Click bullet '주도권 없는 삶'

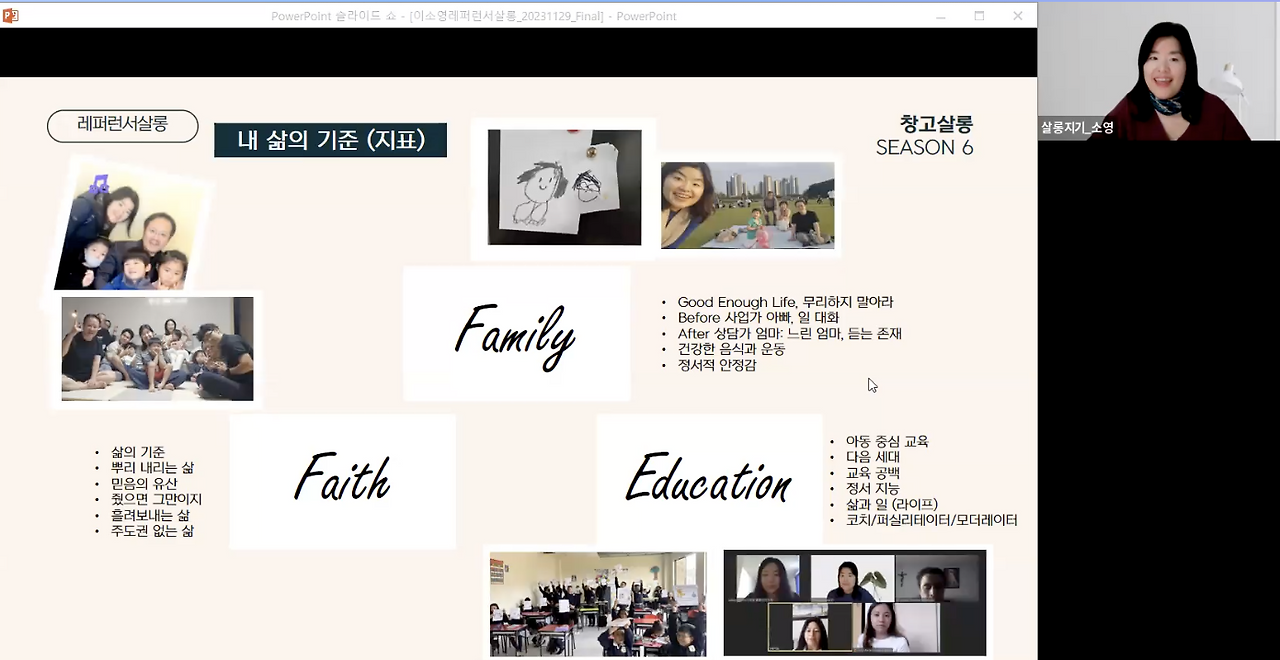152,531
